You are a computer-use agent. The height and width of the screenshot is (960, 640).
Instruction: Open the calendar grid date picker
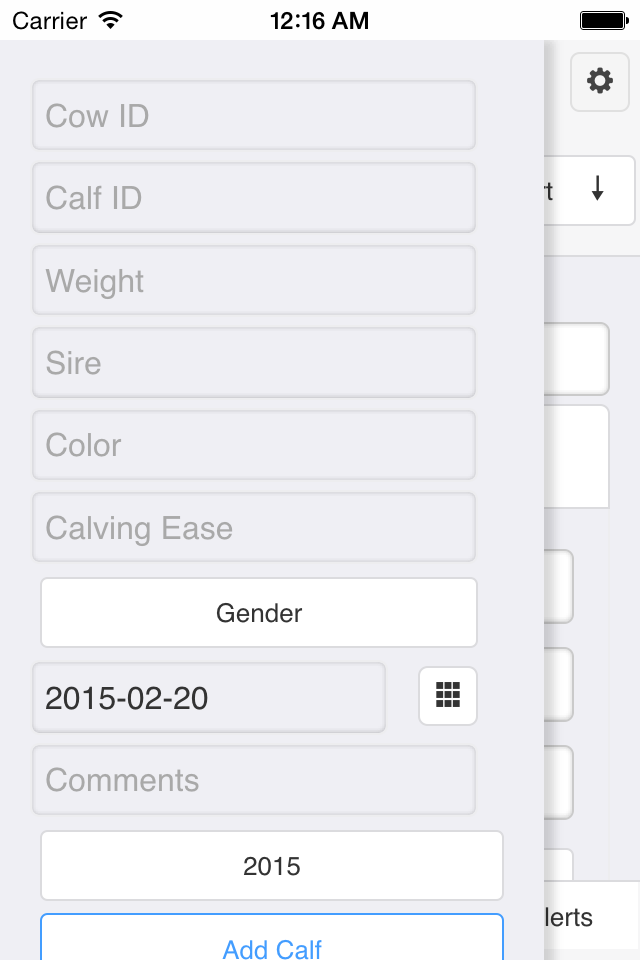point(448,696)
